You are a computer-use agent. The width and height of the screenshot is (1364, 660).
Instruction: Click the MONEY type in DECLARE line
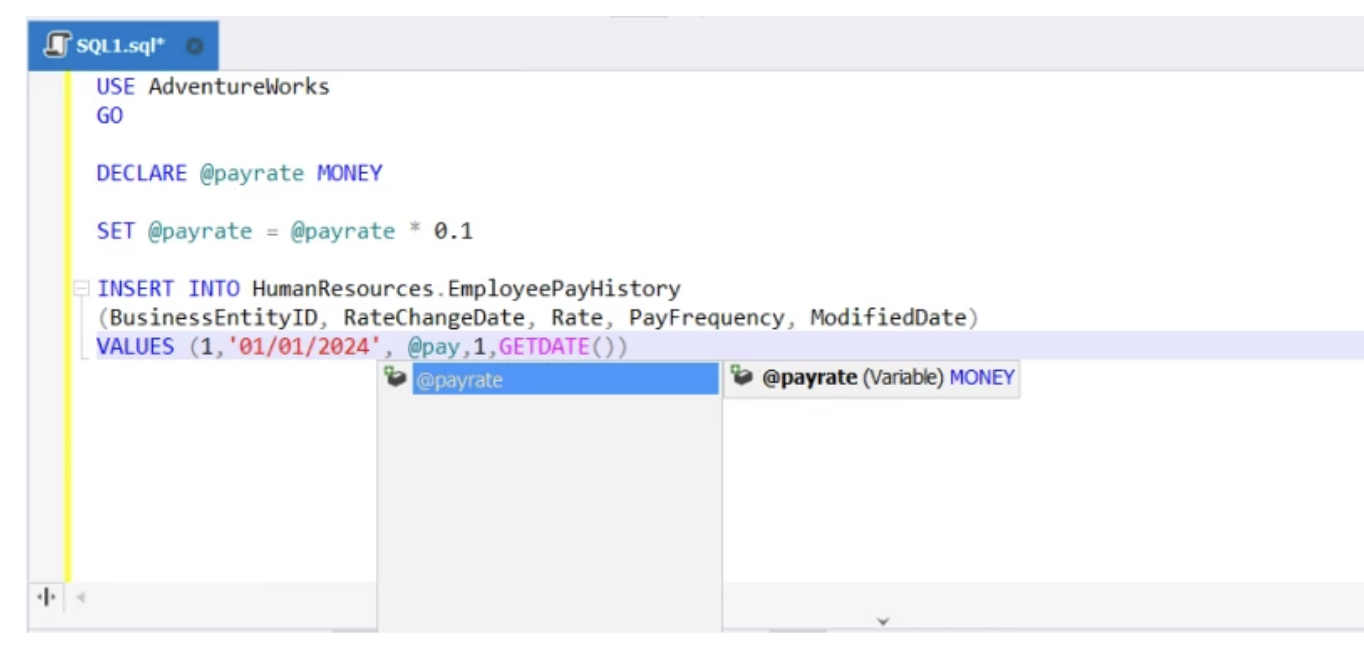point(350,173)
